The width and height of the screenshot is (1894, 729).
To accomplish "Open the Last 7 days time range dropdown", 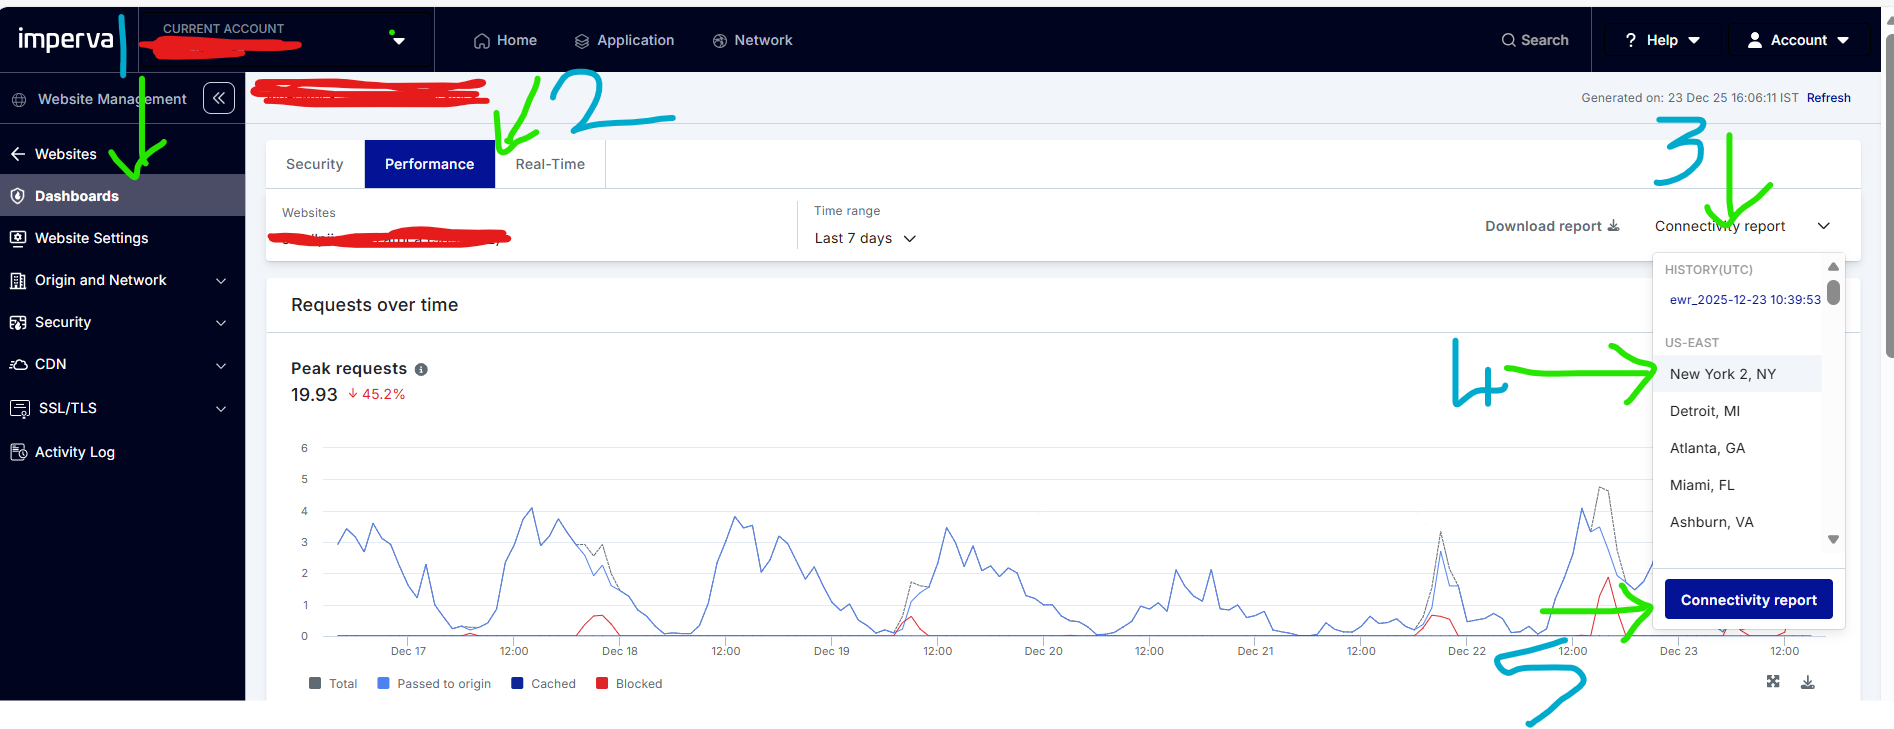I will click(x=865, y=238).
